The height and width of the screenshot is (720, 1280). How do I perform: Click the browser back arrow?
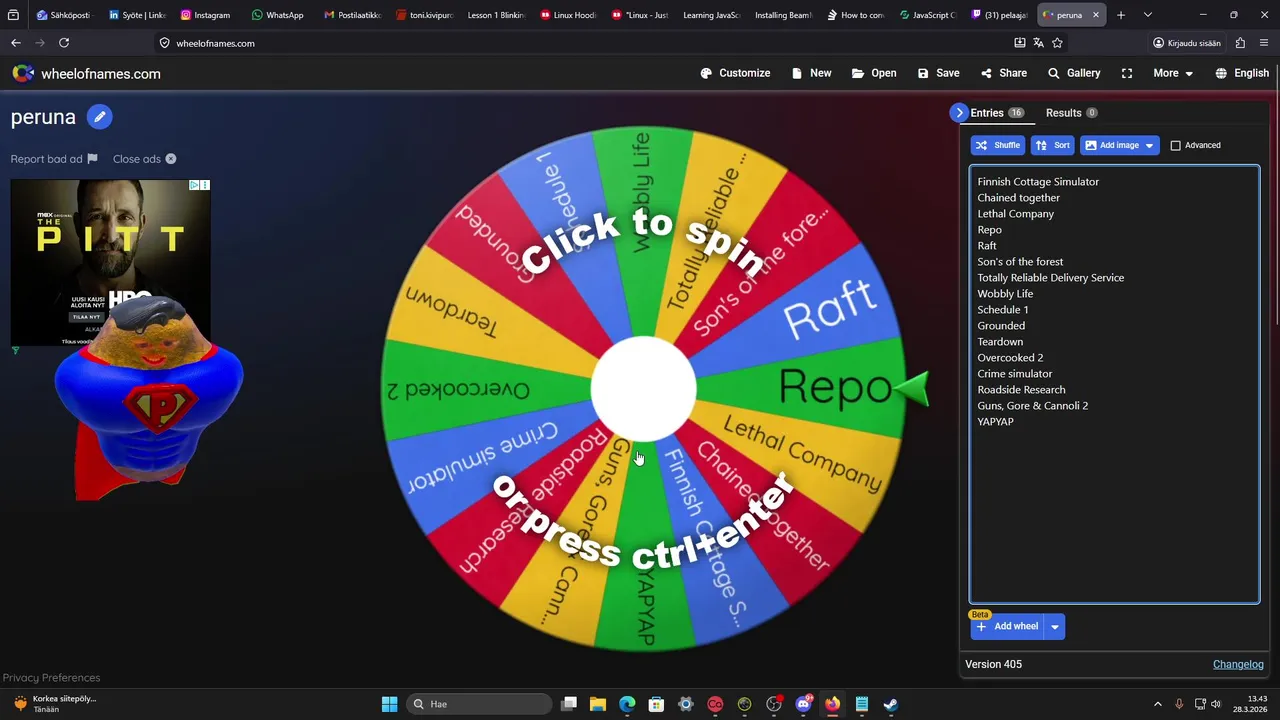point(16,43)
